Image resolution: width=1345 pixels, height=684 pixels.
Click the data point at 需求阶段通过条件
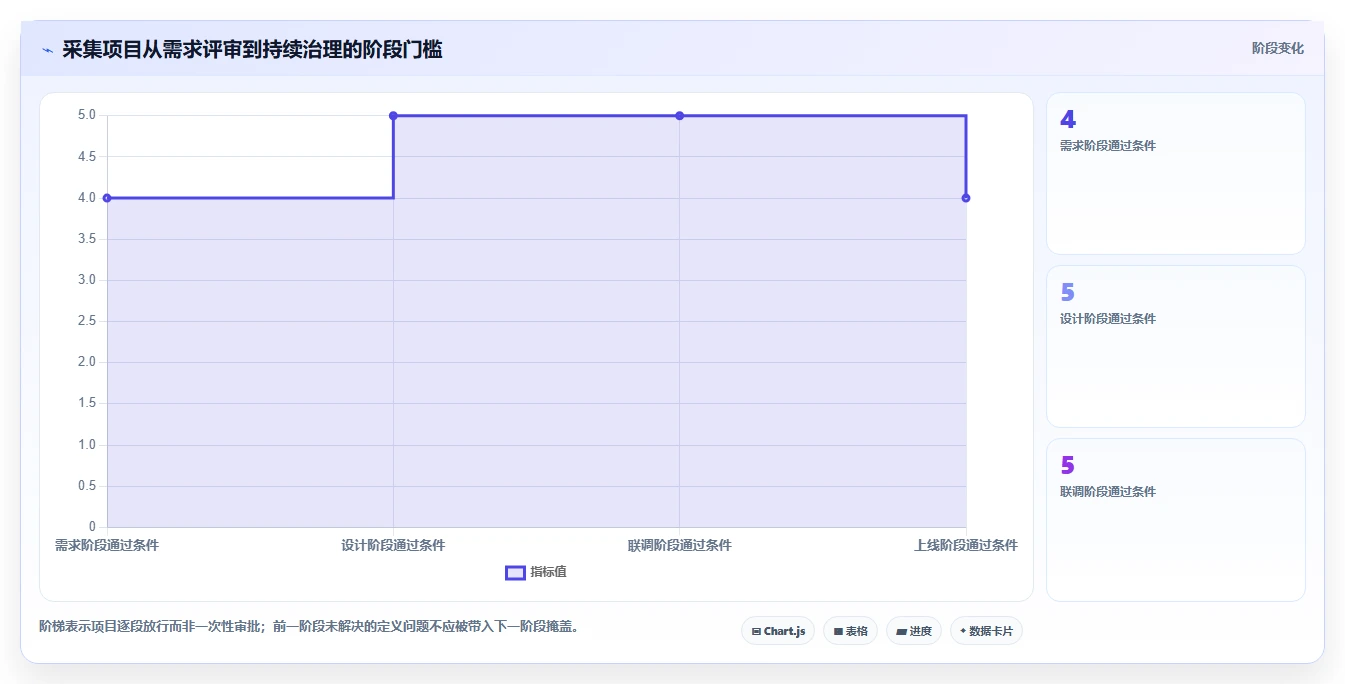pyautogui.click(x=107, y=198)
